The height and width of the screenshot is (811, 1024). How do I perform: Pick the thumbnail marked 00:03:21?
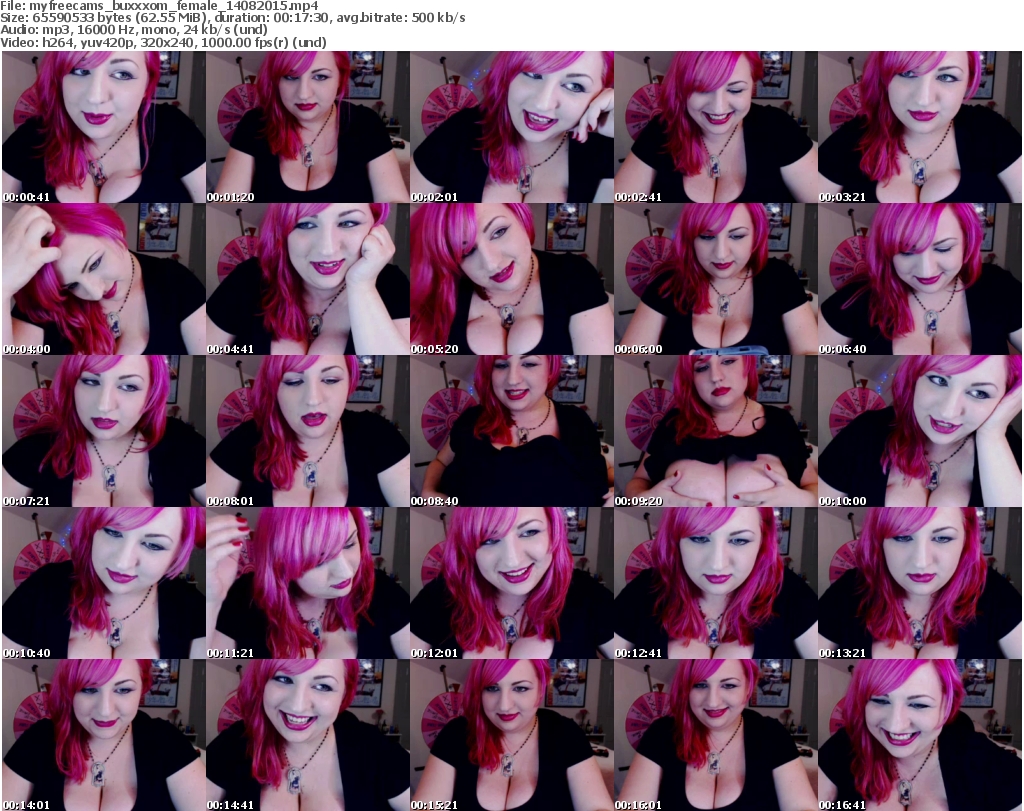(x=920, y=127)
